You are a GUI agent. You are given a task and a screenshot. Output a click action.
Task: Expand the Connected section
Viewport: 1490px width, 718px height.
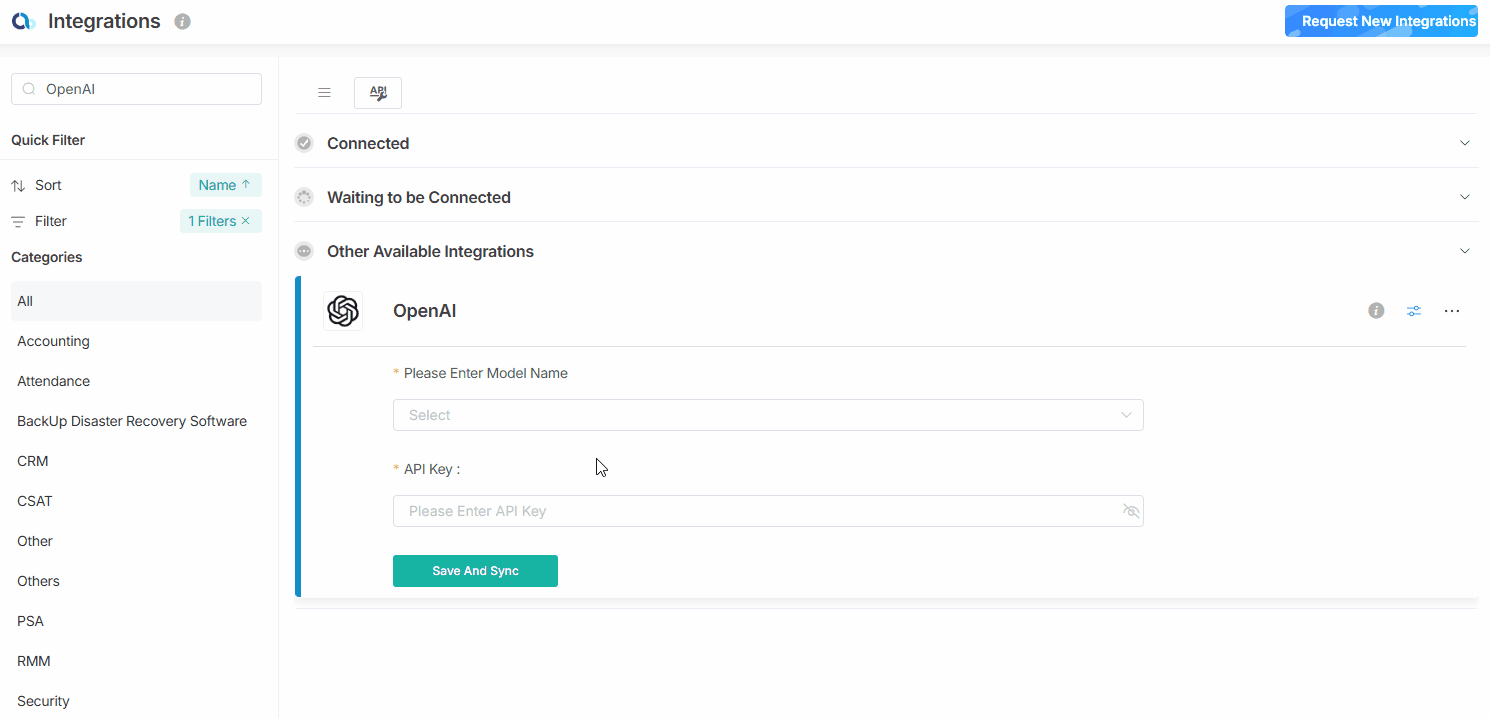(1464, 143)
